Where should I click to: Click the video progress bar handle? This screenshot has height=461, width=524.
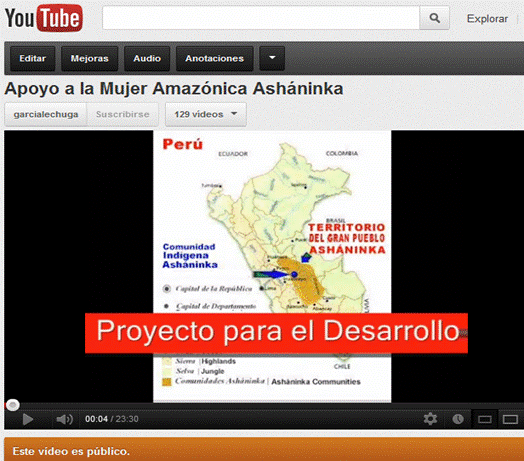coord(13,405)
